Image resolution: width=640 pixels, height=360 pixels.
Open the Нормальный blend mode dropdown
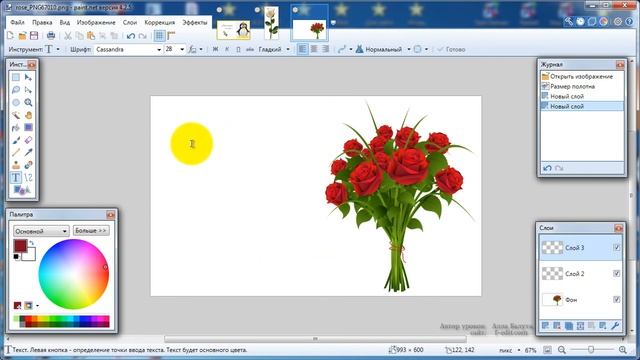coord(409,49)
